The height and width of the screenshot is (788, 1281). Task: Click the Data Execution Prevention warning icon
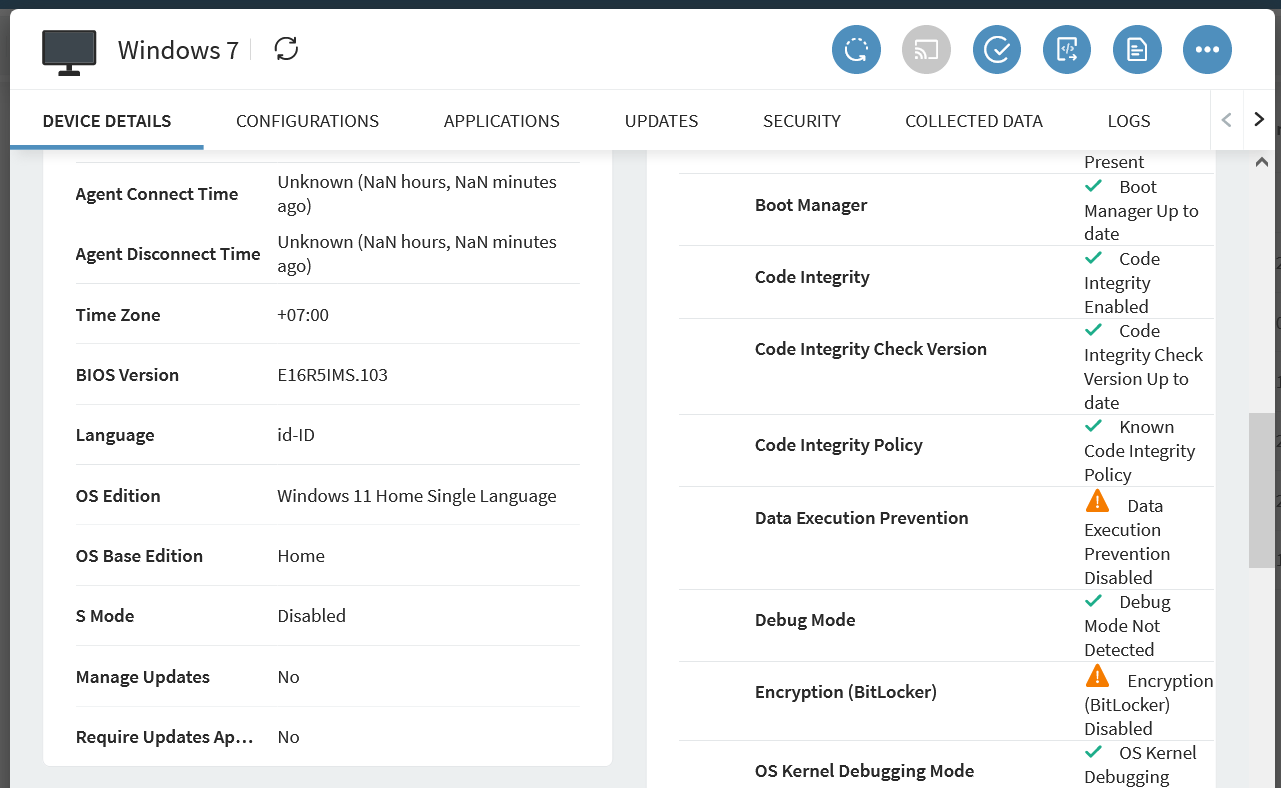tap(1097, 501)
